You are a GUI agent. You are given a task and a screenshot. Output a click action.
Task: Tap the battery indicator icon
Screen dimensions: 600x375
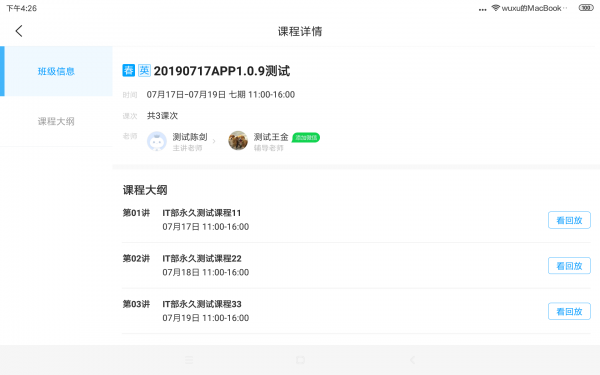586,8
